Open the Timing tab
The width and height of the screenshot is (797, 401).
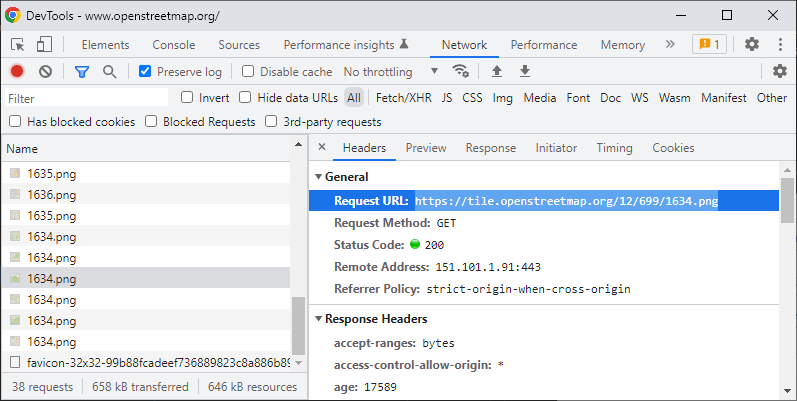[615, 148]
